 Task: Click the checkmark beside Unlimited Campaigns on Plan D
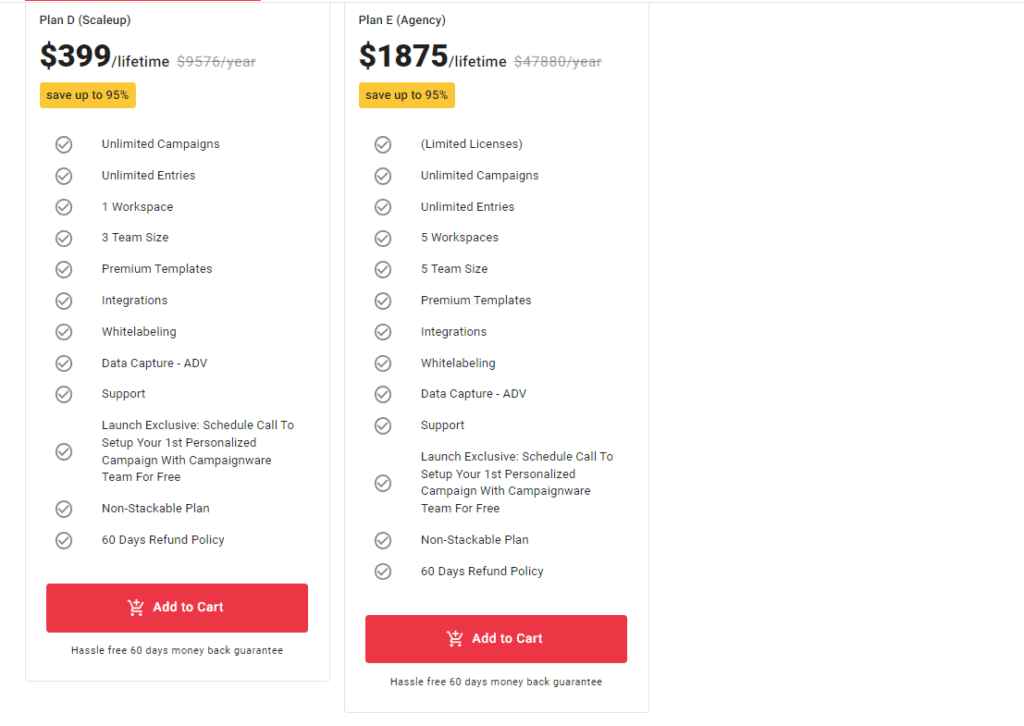[x=64, y=144]
